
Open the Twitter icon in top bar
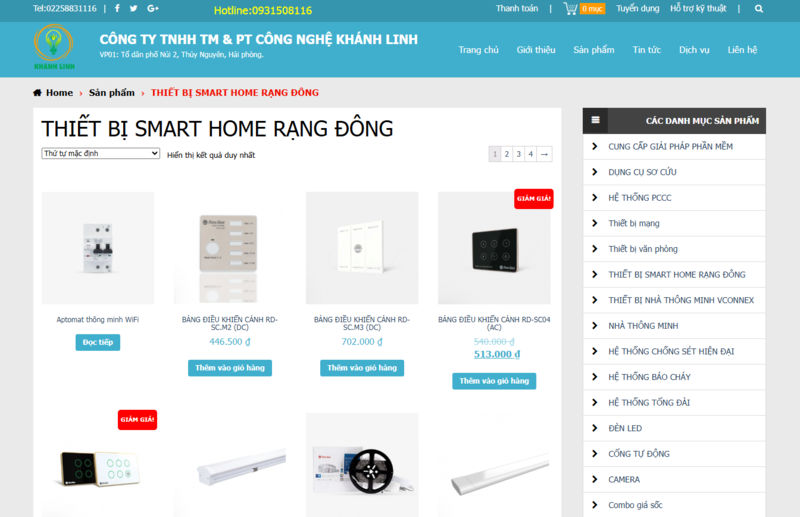133,8
